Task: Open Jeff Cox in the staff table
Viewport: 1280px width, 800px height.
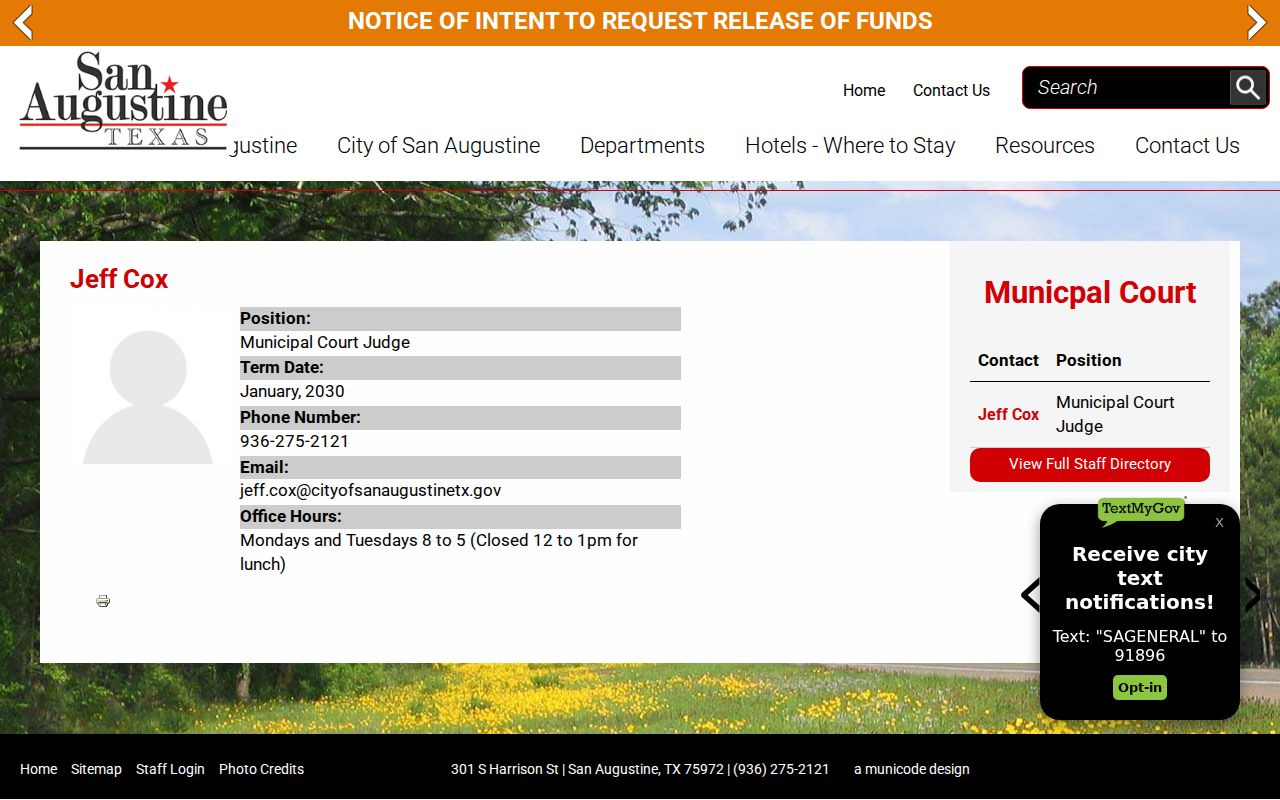Action: (1008, 414)
